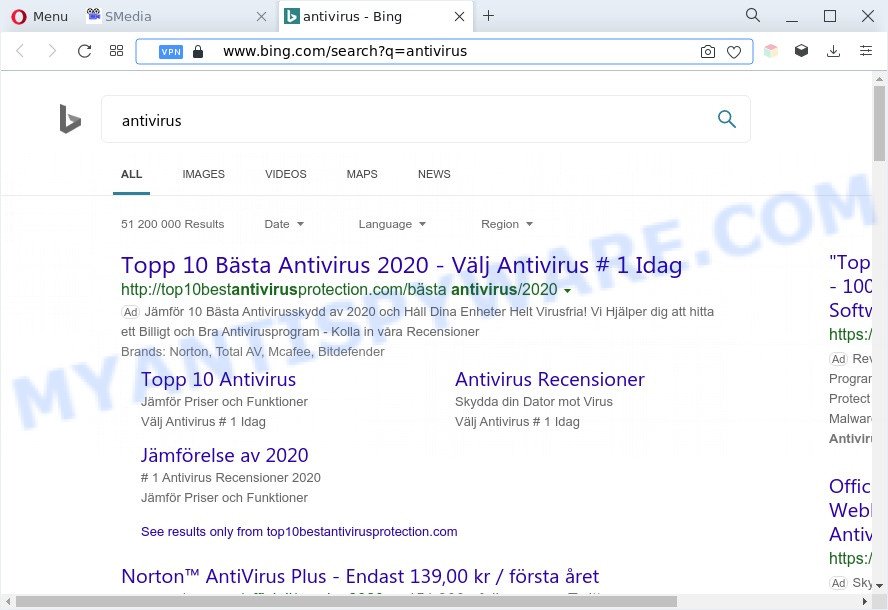The image size is (888, 610).
Task: Expand the Language filter dropdown
Action: (x=392, y=224)
